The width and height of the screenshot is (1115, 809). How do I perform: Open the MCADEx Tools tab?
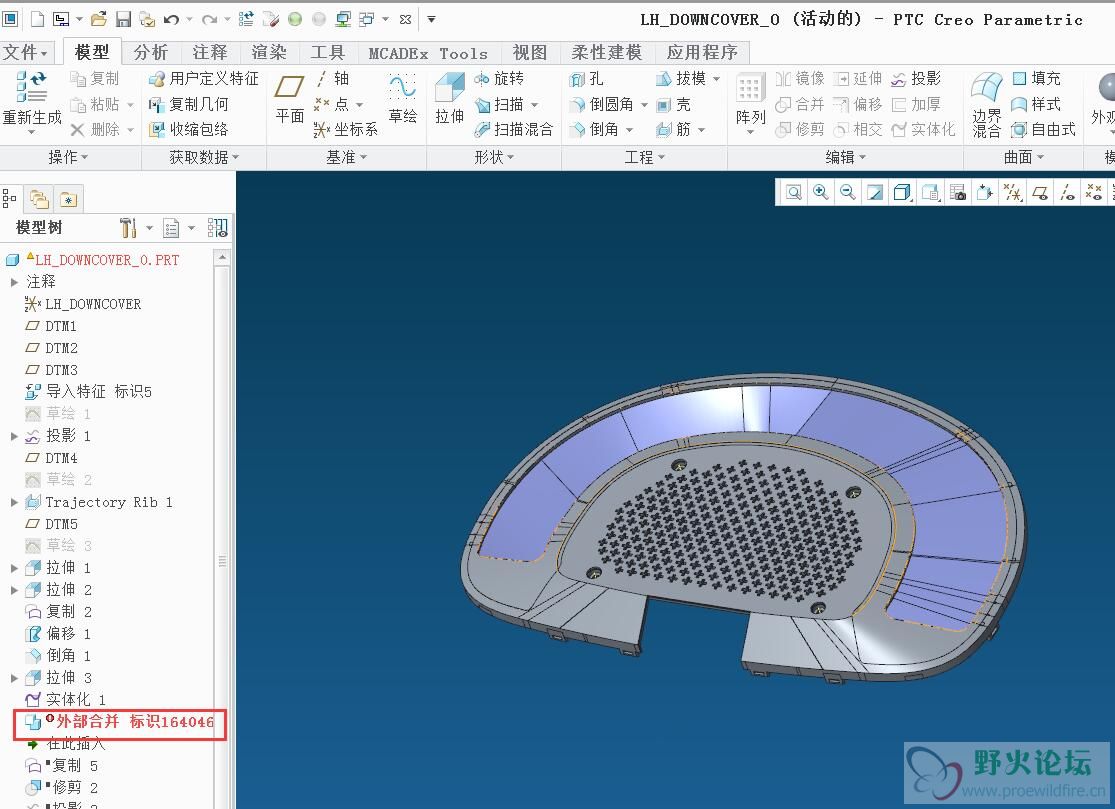(428, 53)
